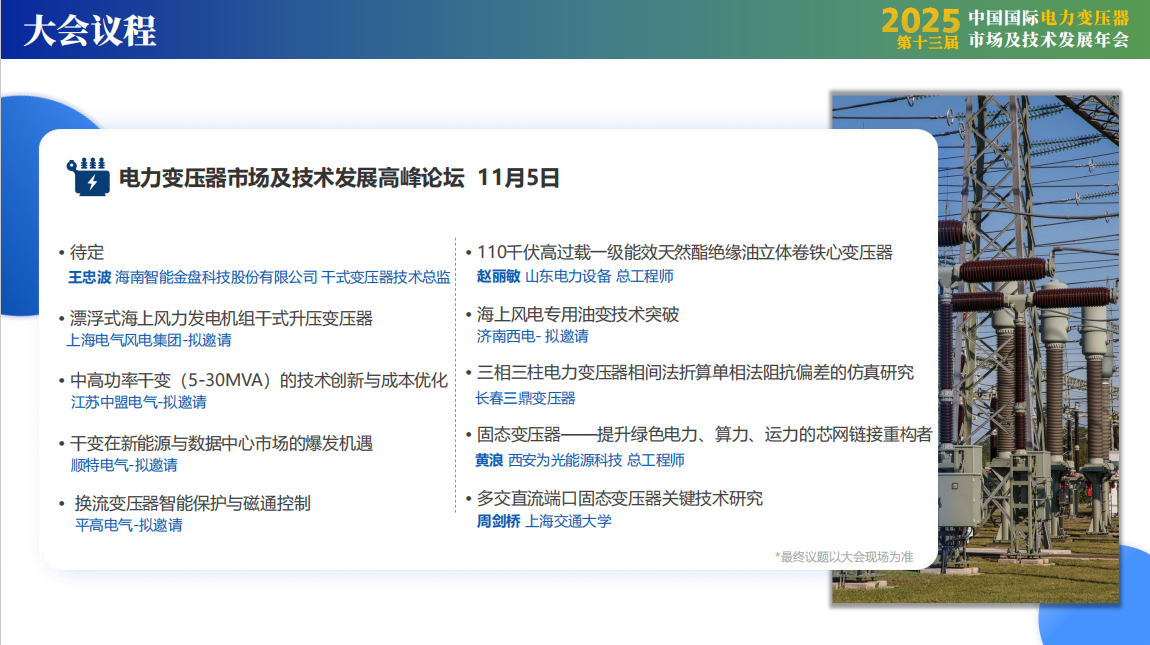Click speaker name '赵丽敏'
1150x645 pixels.
click(499, 277)
